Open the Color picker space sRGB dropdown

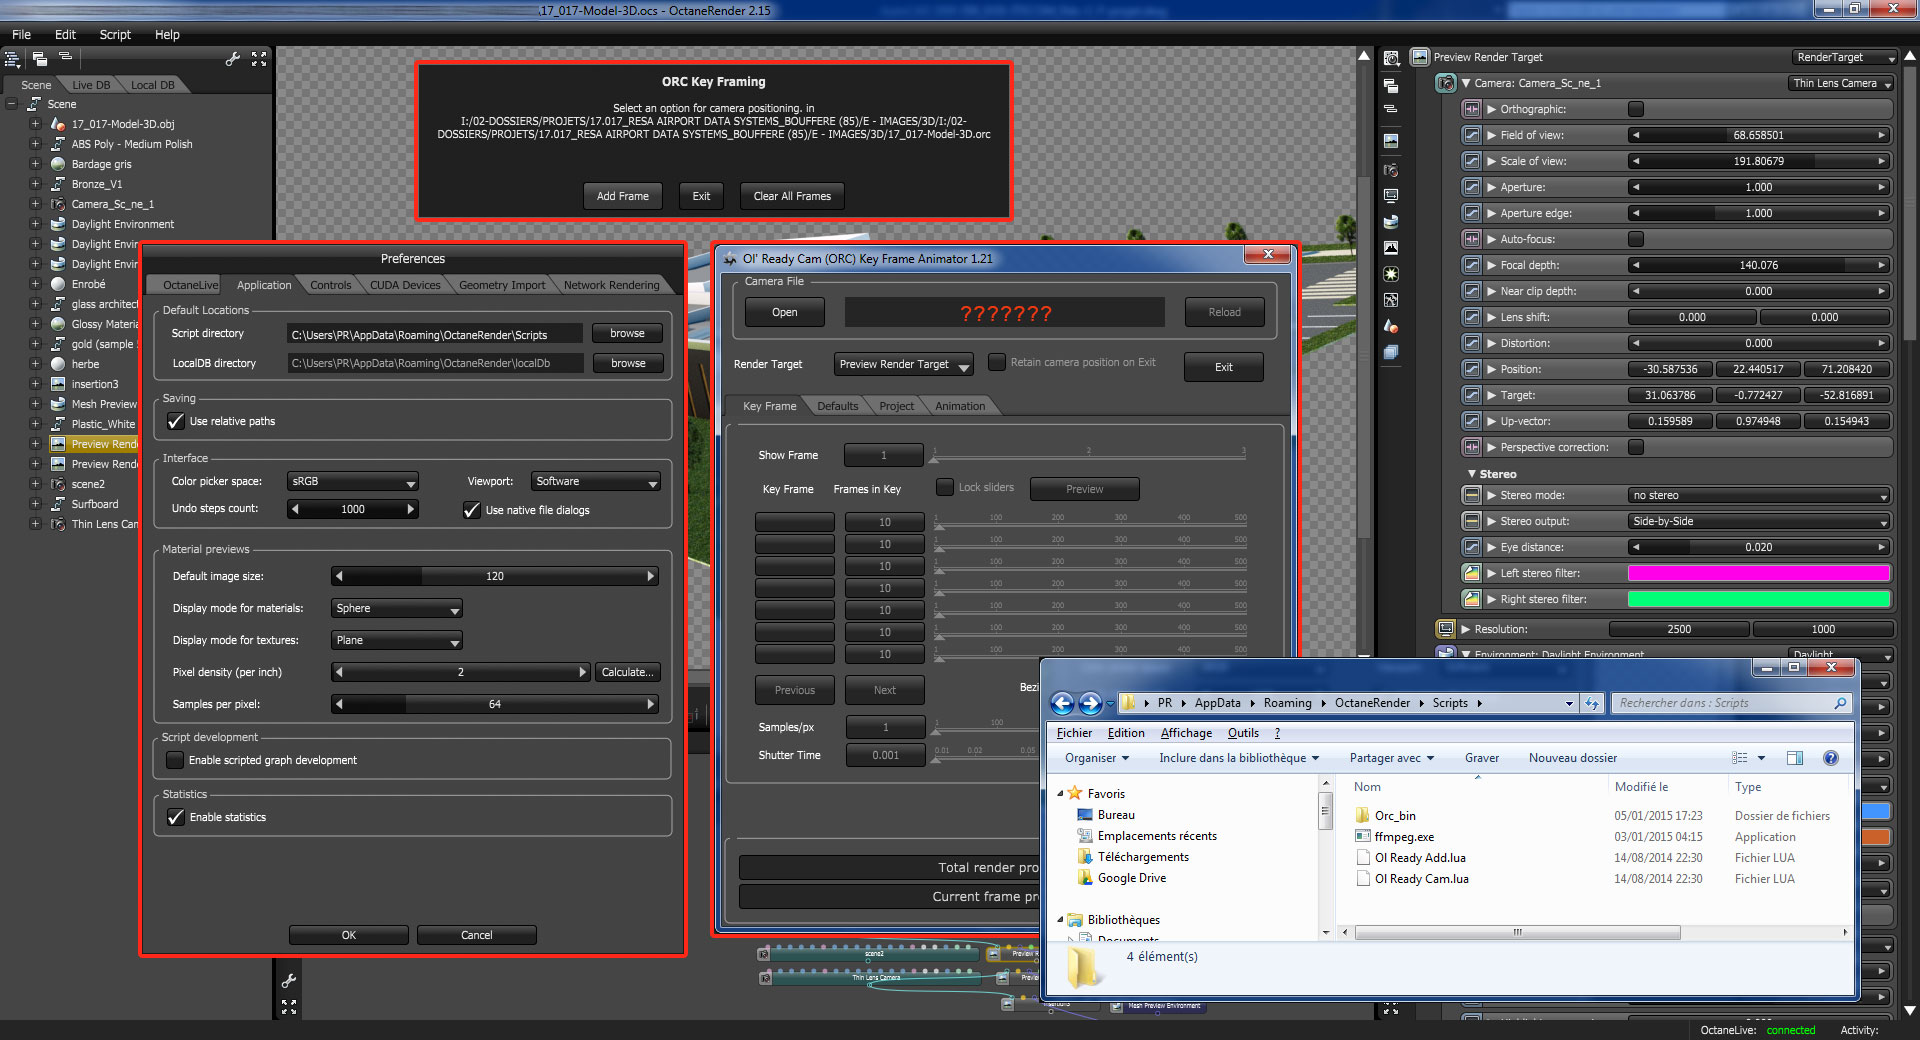pos(353,482)
